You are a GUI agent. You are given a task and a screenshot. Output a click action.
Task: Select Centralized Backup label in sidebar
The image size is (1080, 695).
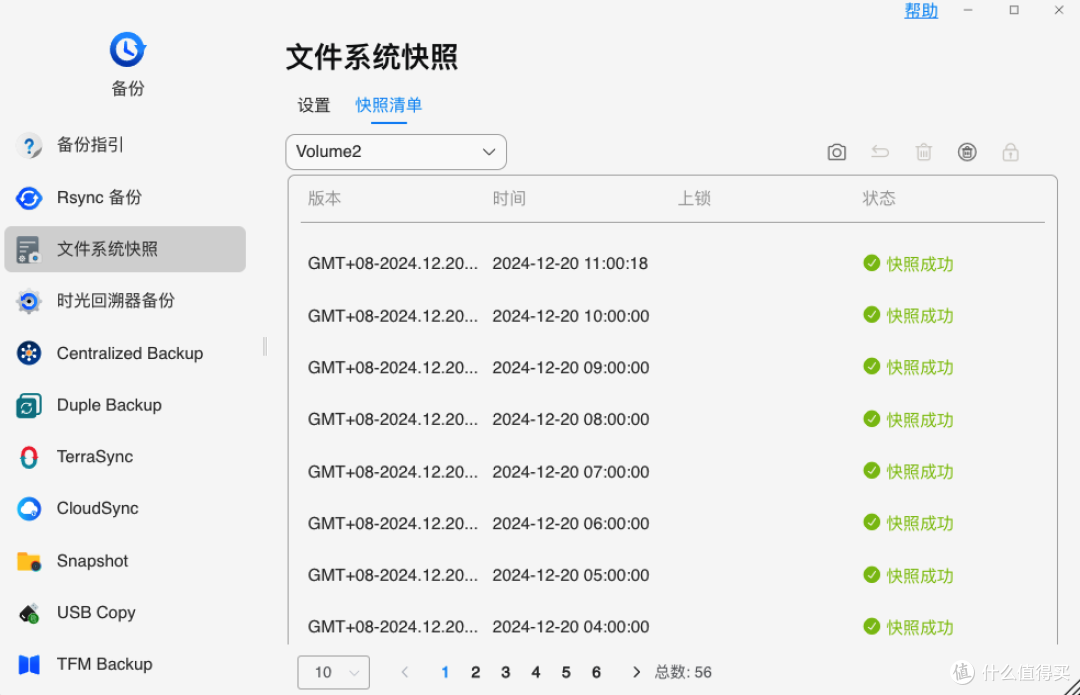point(129,353)
